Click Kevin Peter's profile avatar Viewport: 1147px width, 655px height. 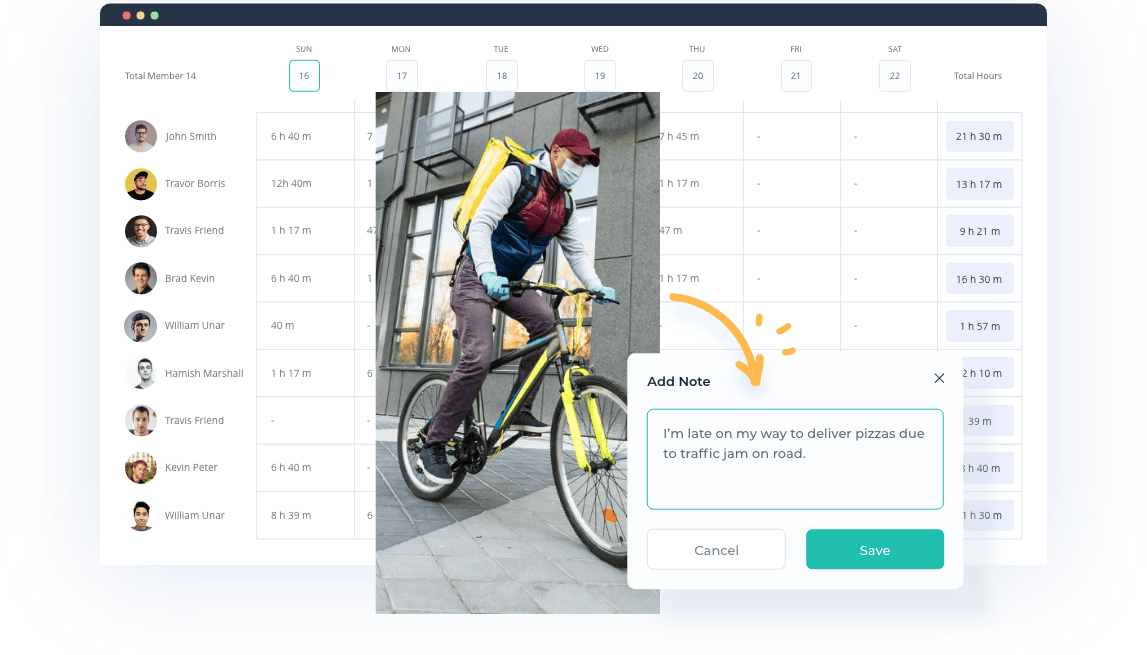[140, 467]
